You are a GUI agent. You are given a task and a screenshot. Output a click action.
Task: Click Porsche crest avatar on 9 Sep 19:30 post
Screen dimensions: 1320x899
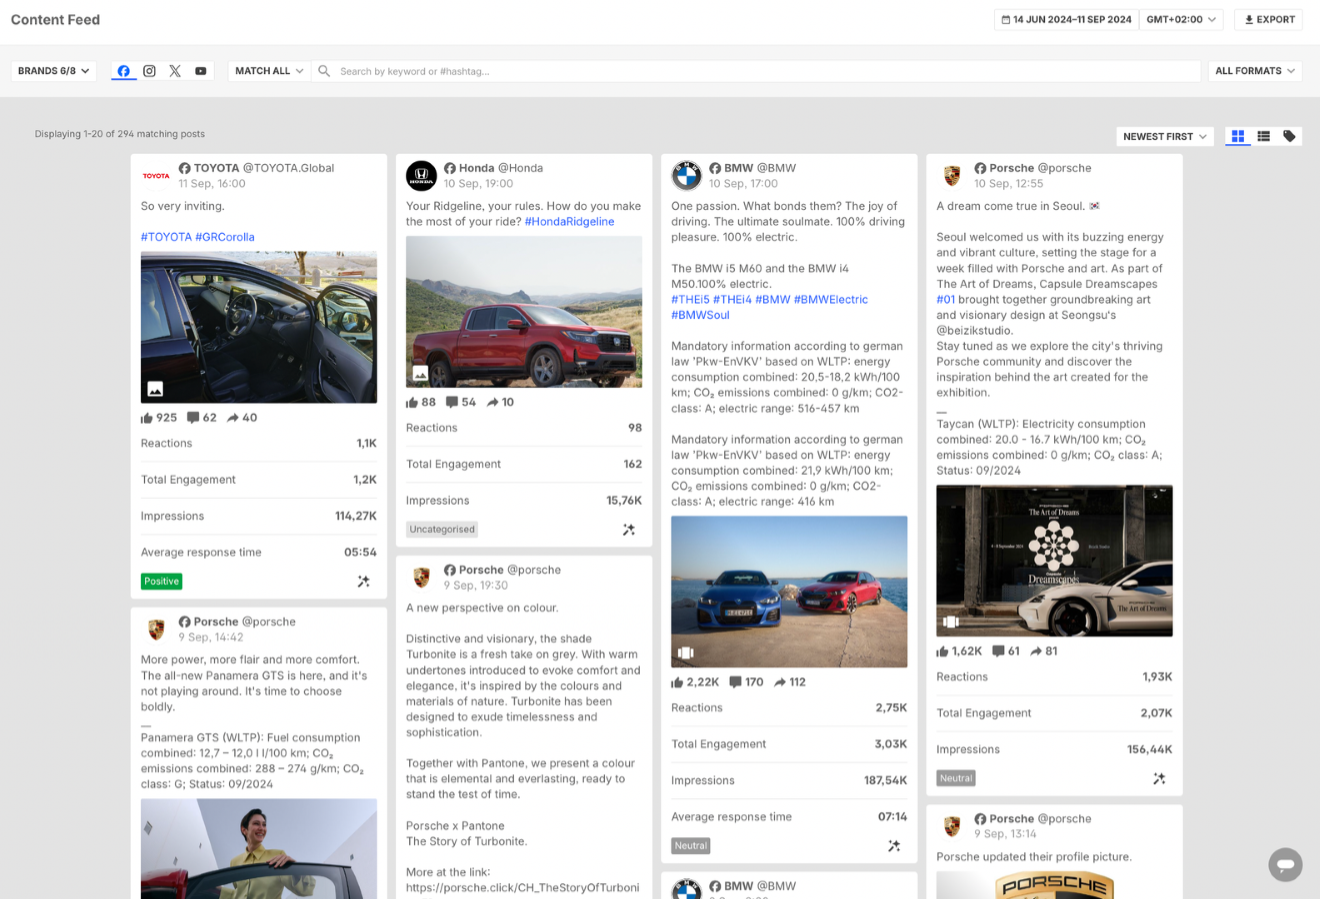(421, 577)
